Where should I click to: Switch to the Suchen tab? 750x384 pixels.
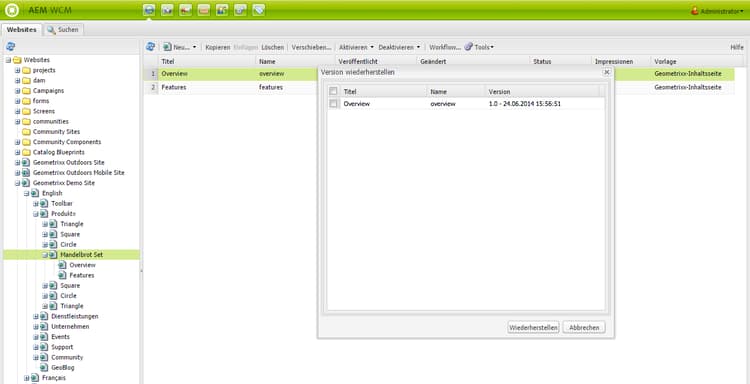[64, 30]
